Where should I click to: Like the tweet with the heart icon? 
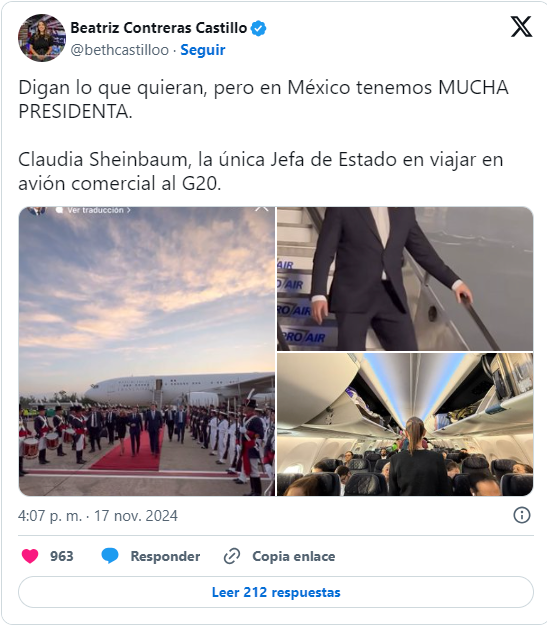tap(30, 556)
